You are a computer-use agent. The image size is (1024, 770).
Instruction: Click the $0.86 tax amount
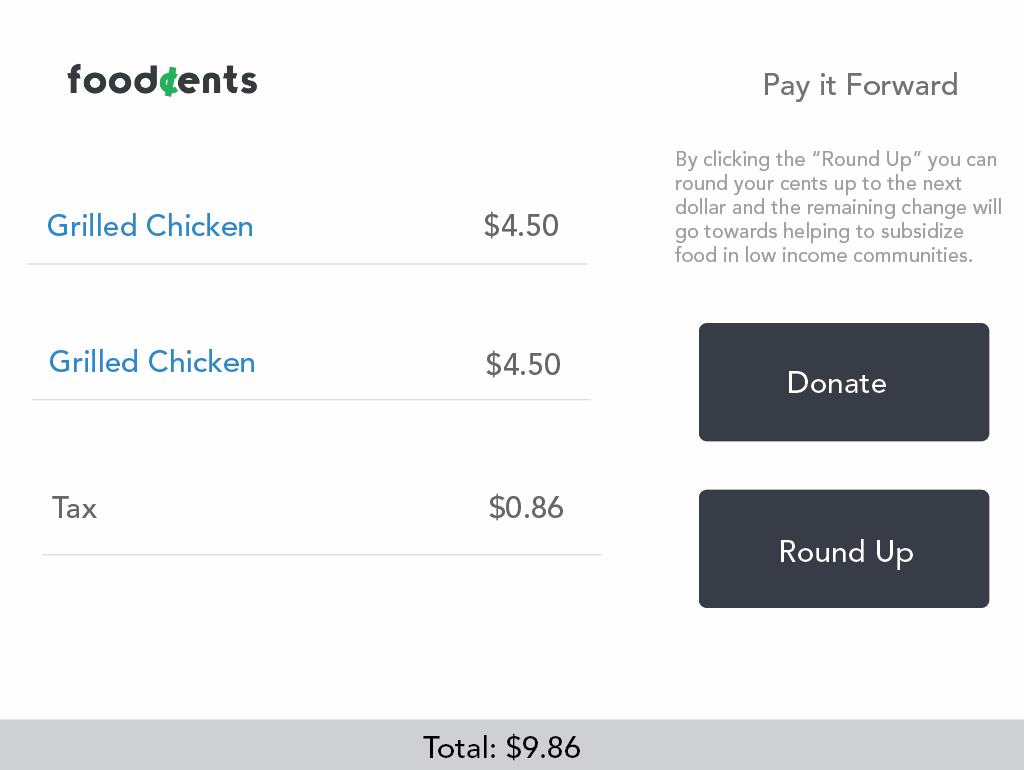coord(526,507)
